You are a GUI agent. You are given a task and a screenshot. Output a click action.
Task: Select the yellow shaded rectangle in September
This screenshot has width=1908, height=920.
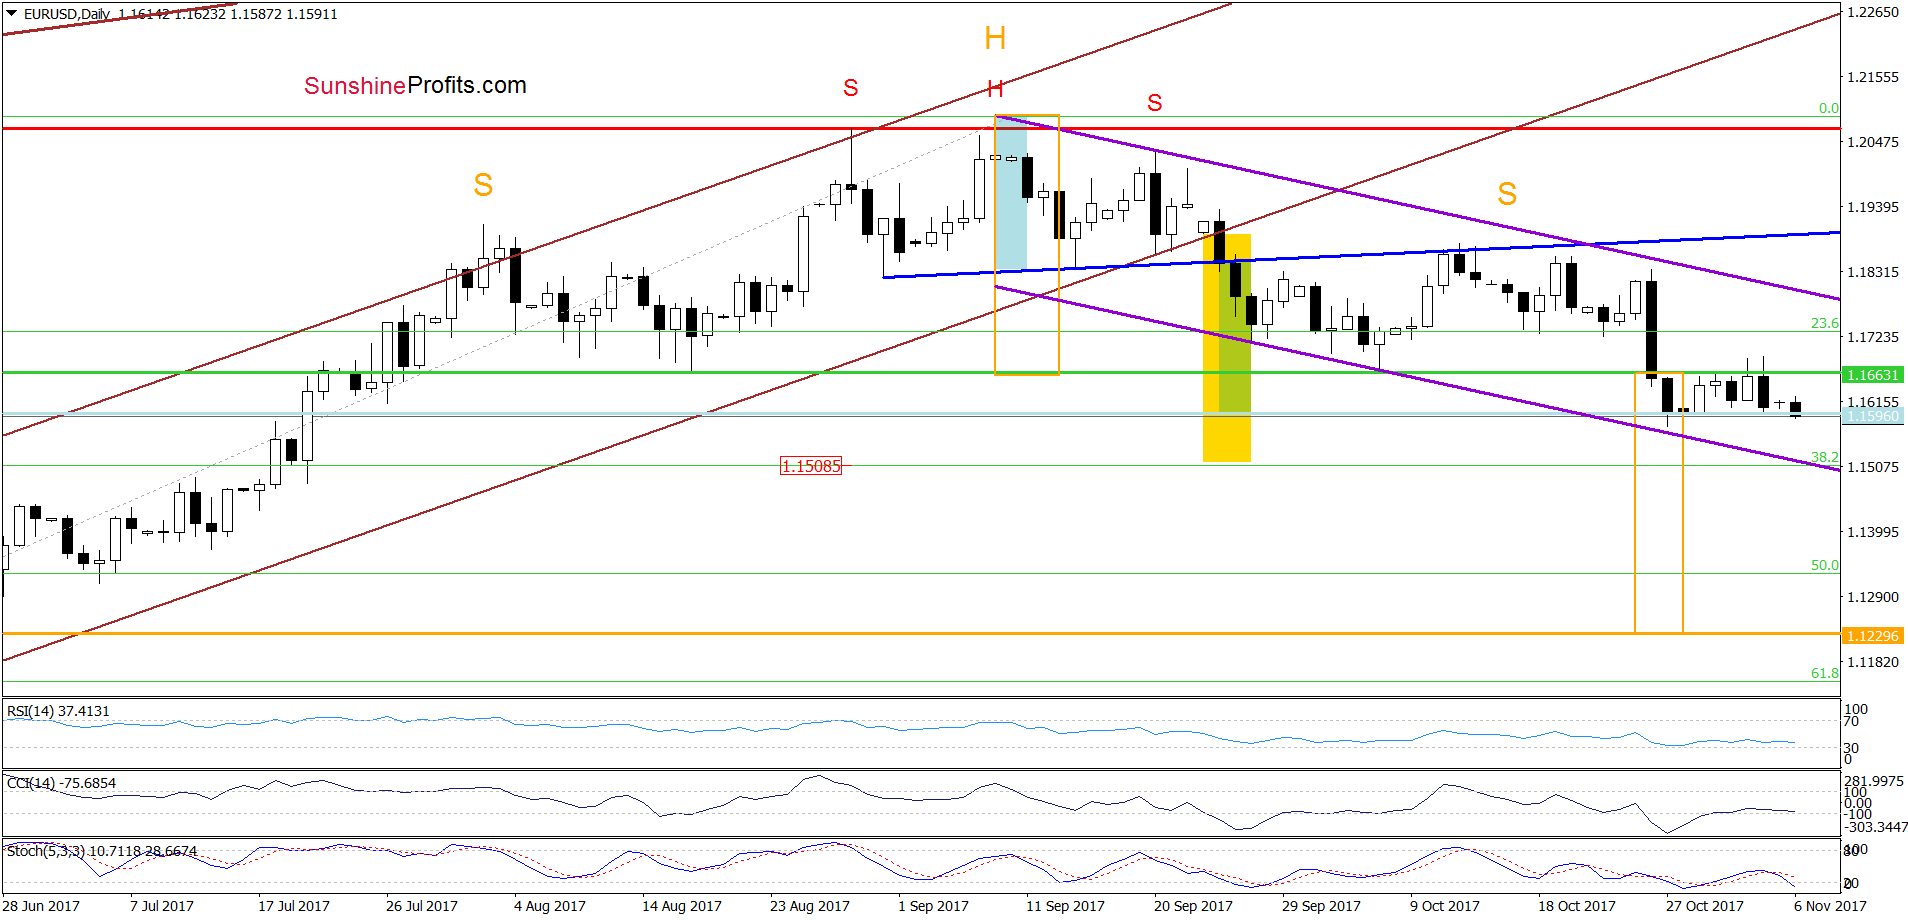(1226, 347)
